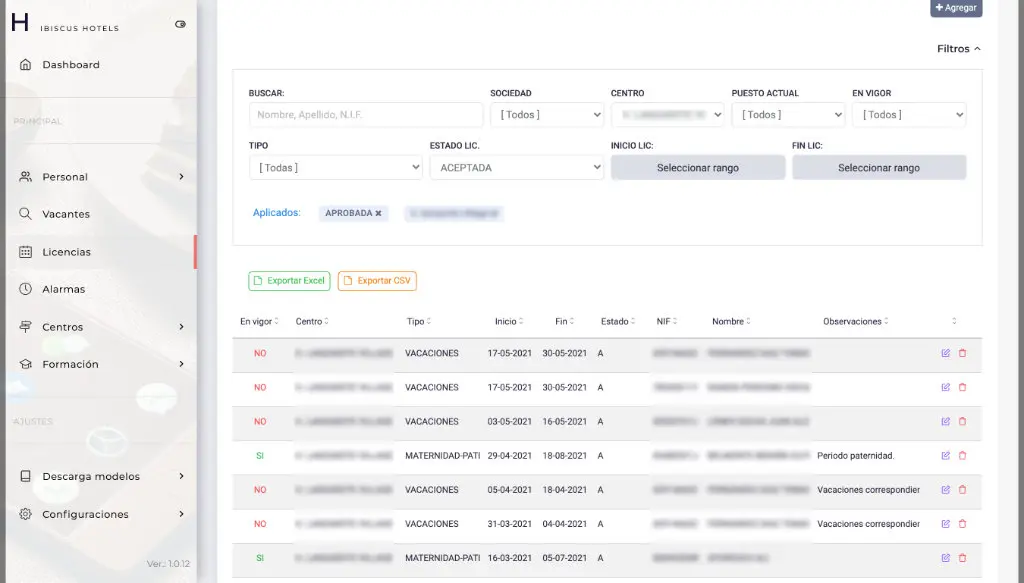The height and width of the screenshot is (583, 1024).
Task: Select range for Fin Lic
Action: pyautogui.click(x=879, y=168)
